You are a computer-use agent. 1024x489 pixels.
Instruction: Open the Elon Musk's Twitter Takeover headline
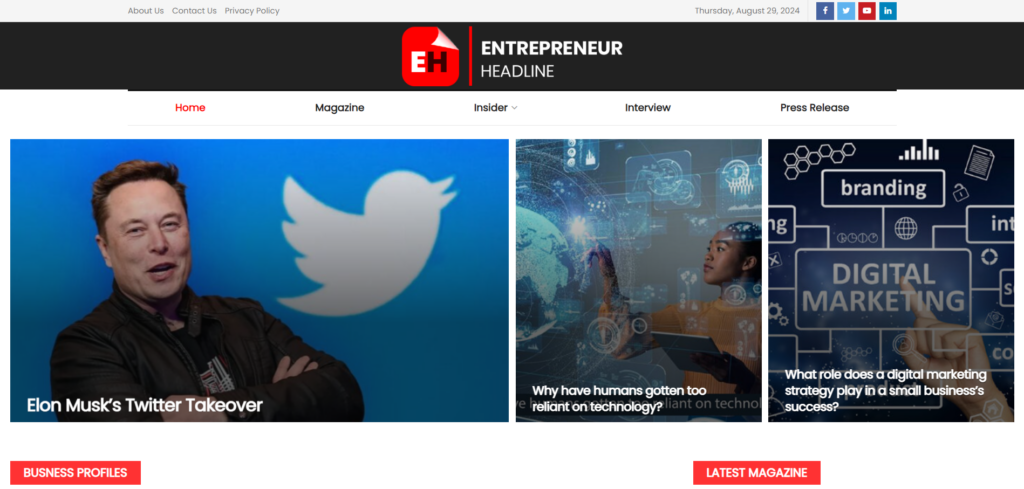pyautogui.click(x=144, y=405)
